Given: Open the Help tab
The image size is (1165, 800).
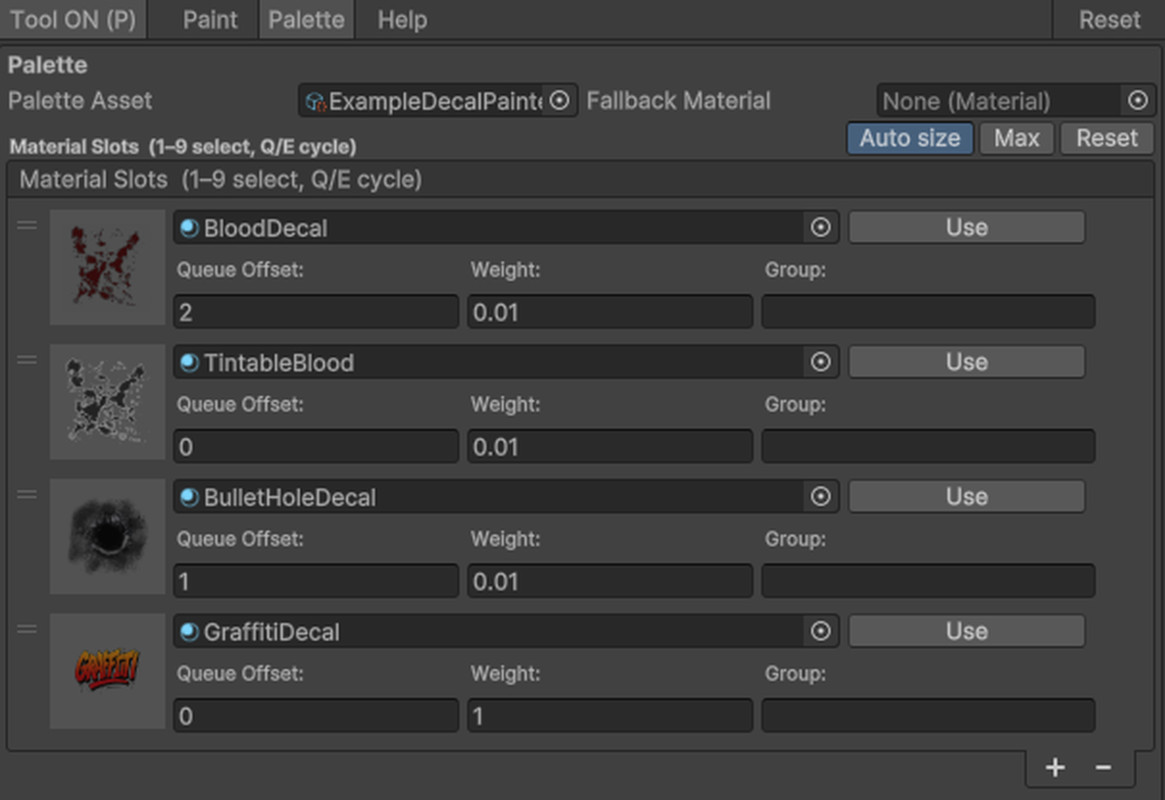Looking at the screenshot, I should [x=402, y=20].
